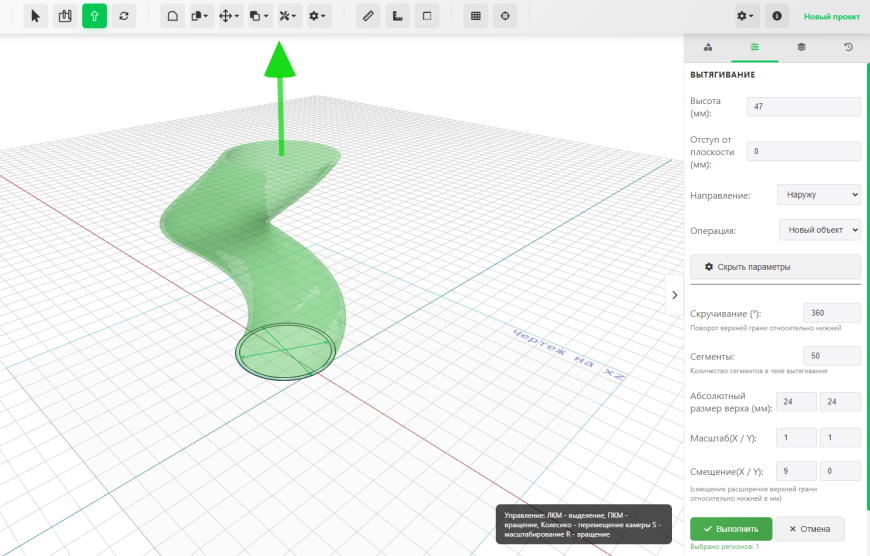Edit the Масштаб X field

pos(796,438)
